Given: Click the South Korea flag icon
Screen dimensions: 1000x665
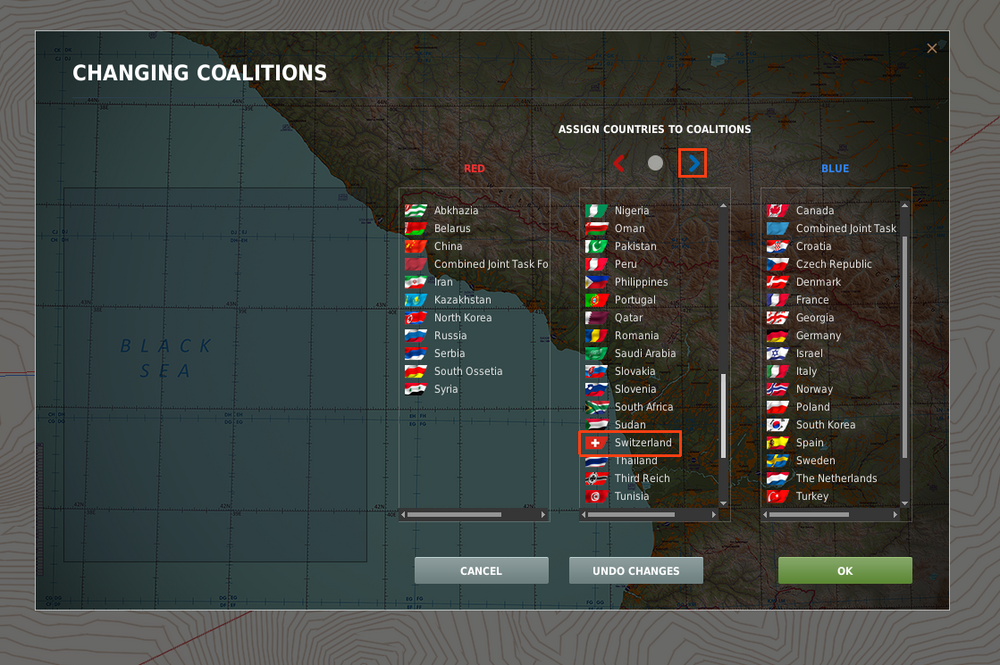Looking at the screenshot, I should click(x=777, y=425).
